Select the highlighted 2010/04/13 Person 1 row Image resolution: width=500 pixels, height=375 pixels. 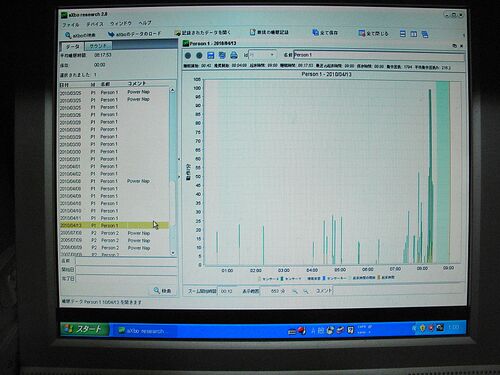click(114, 225)
